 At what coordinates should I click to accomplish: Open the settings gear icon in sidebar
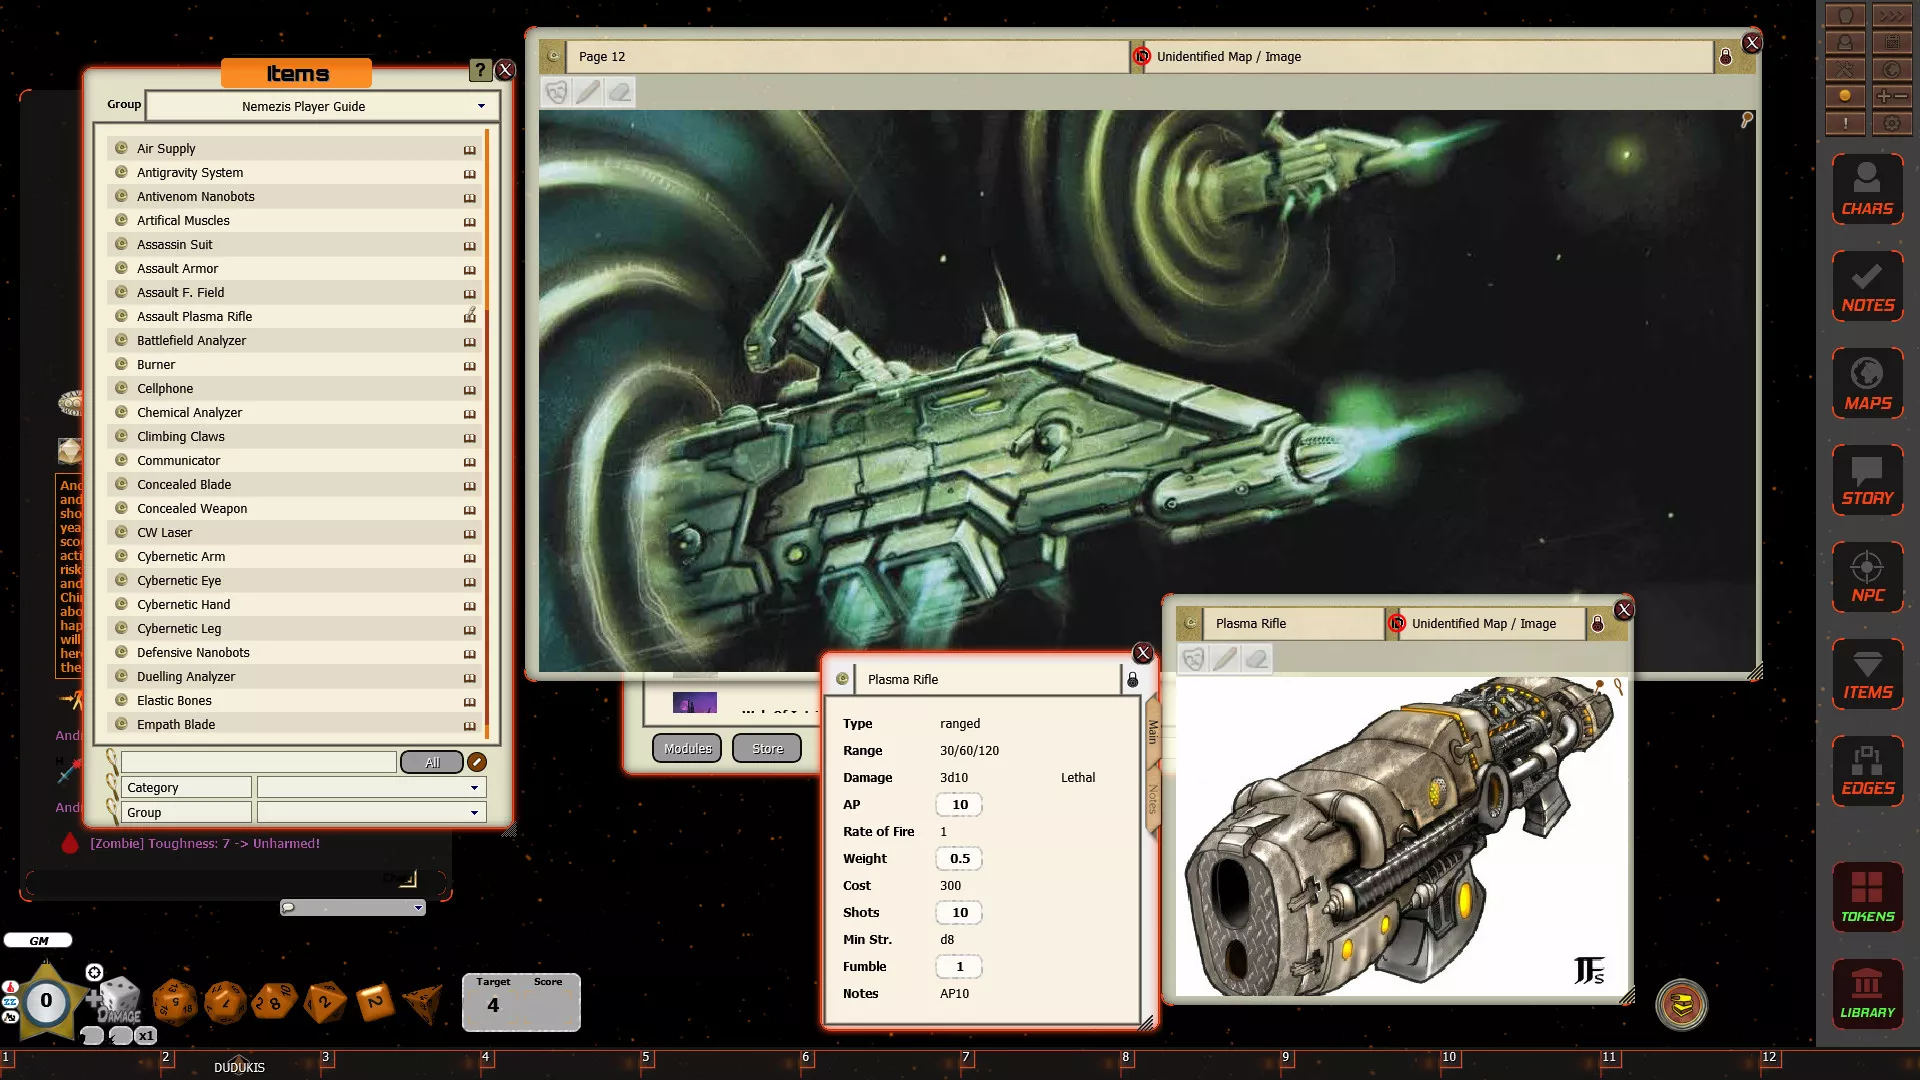1891,124
